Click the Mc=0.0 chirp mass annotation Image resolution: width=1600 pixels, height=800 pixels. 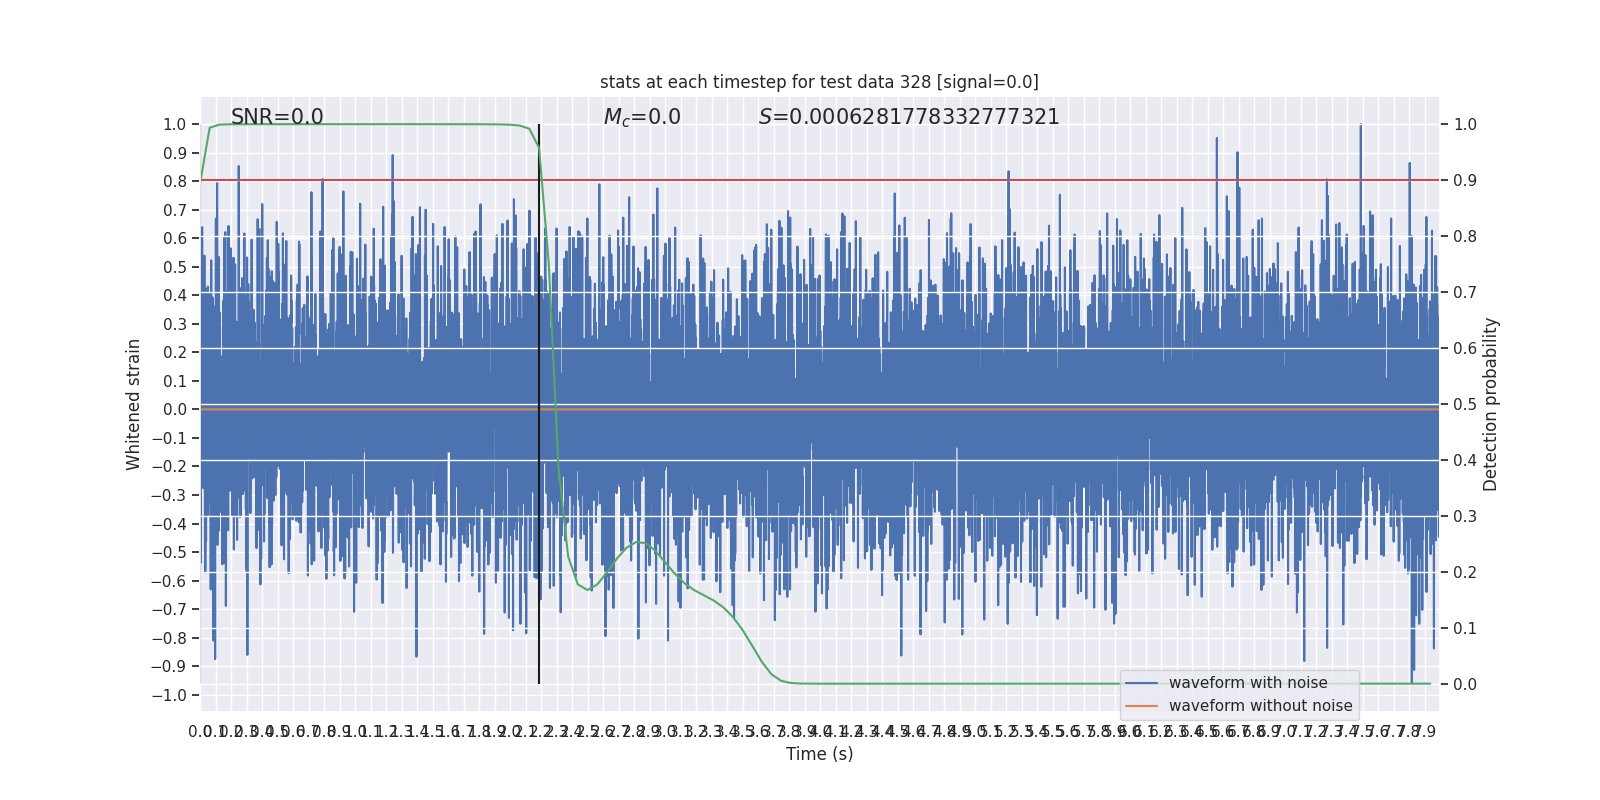pyautogui.click(x=642, y=117)
